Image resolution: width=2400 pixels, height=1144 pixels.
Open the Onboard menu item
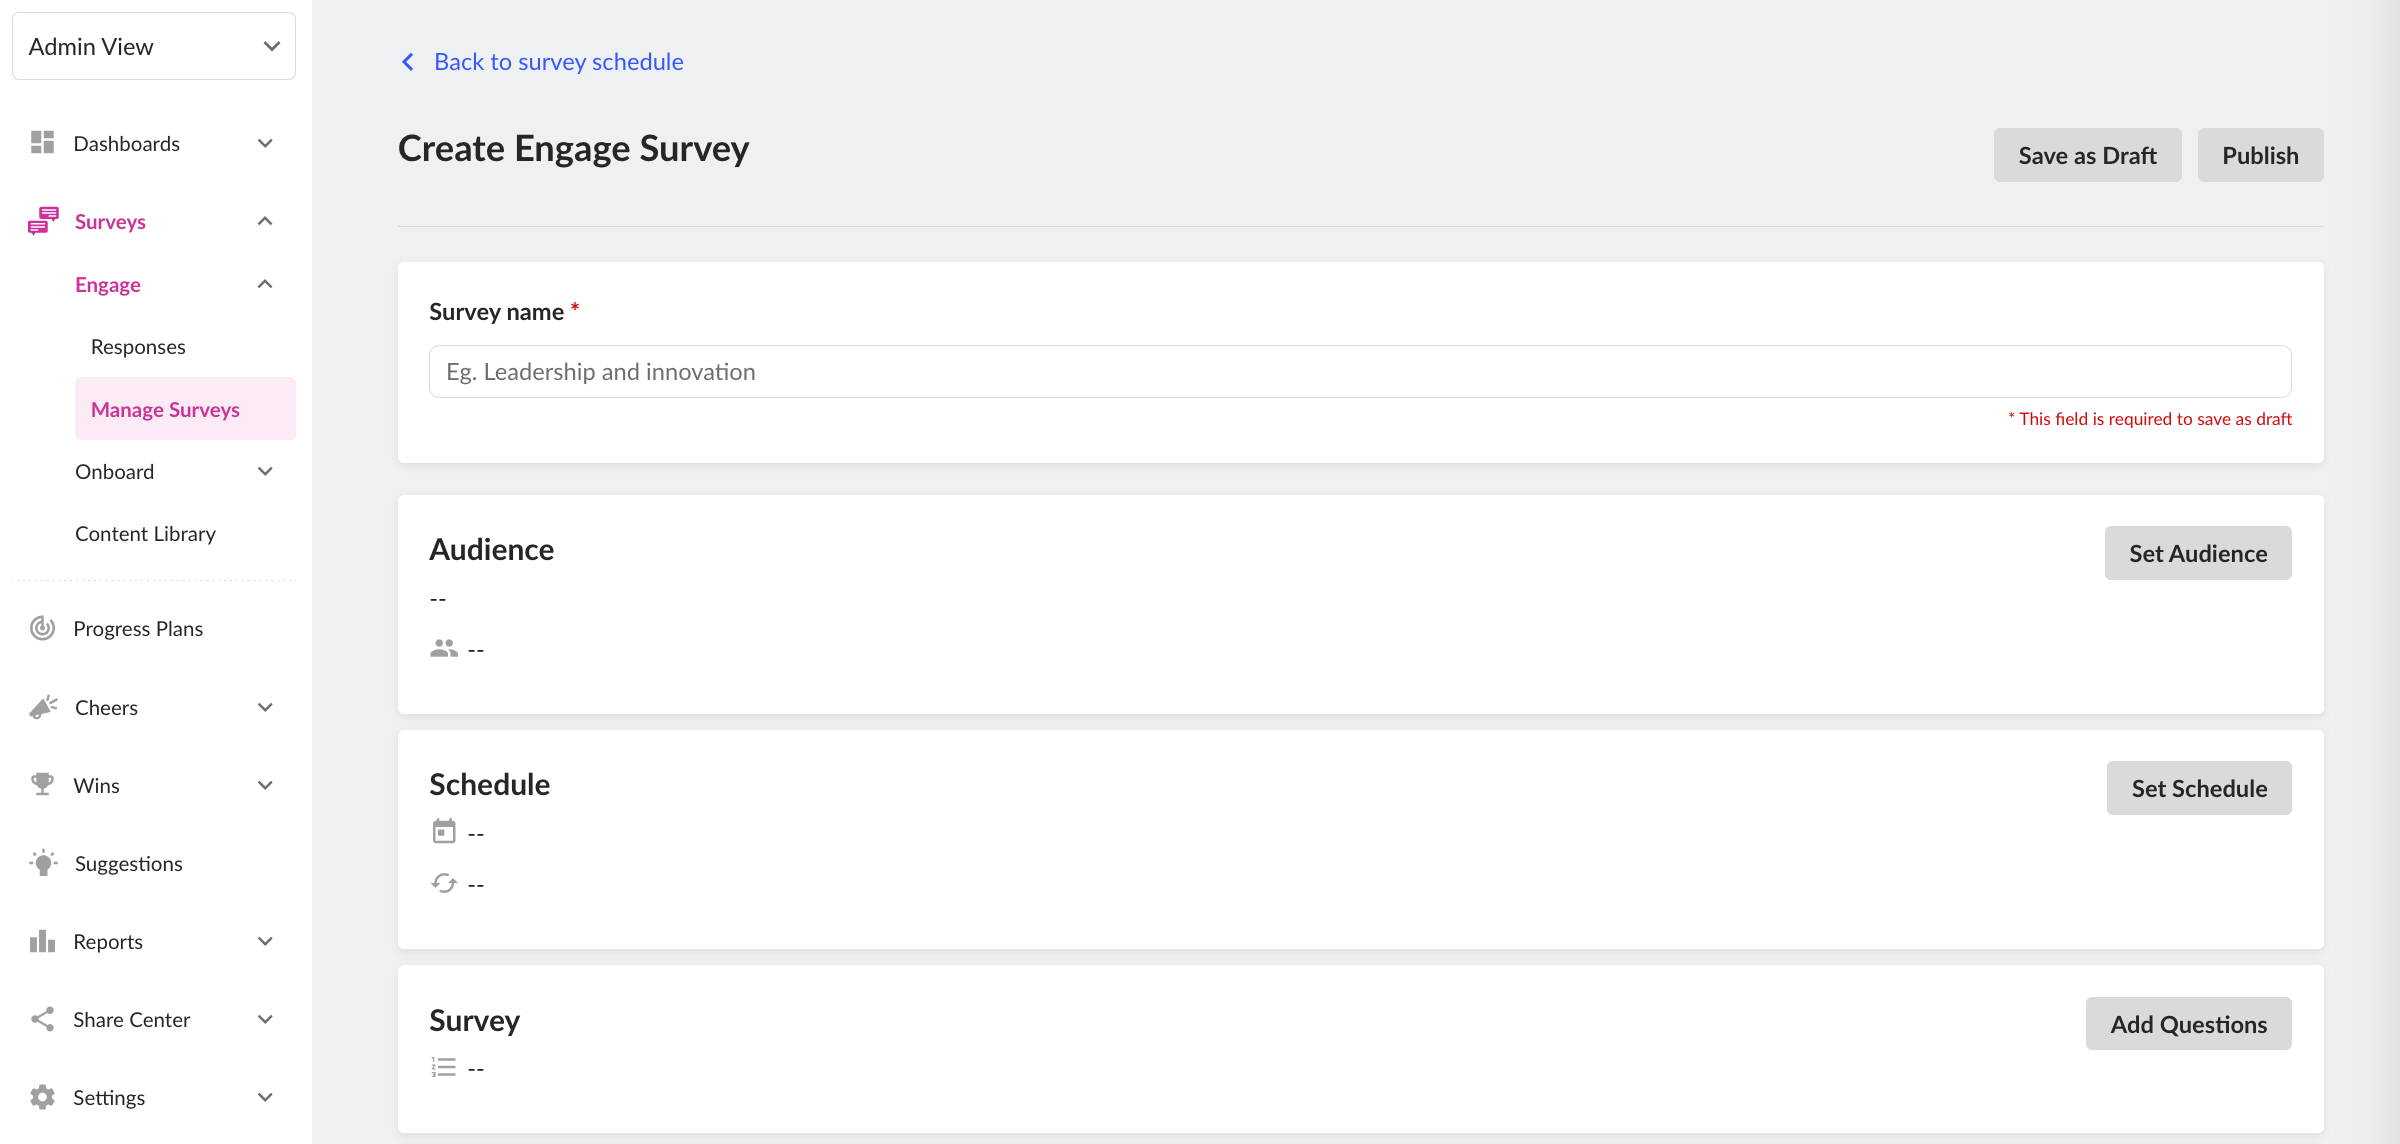pos(115,471)
